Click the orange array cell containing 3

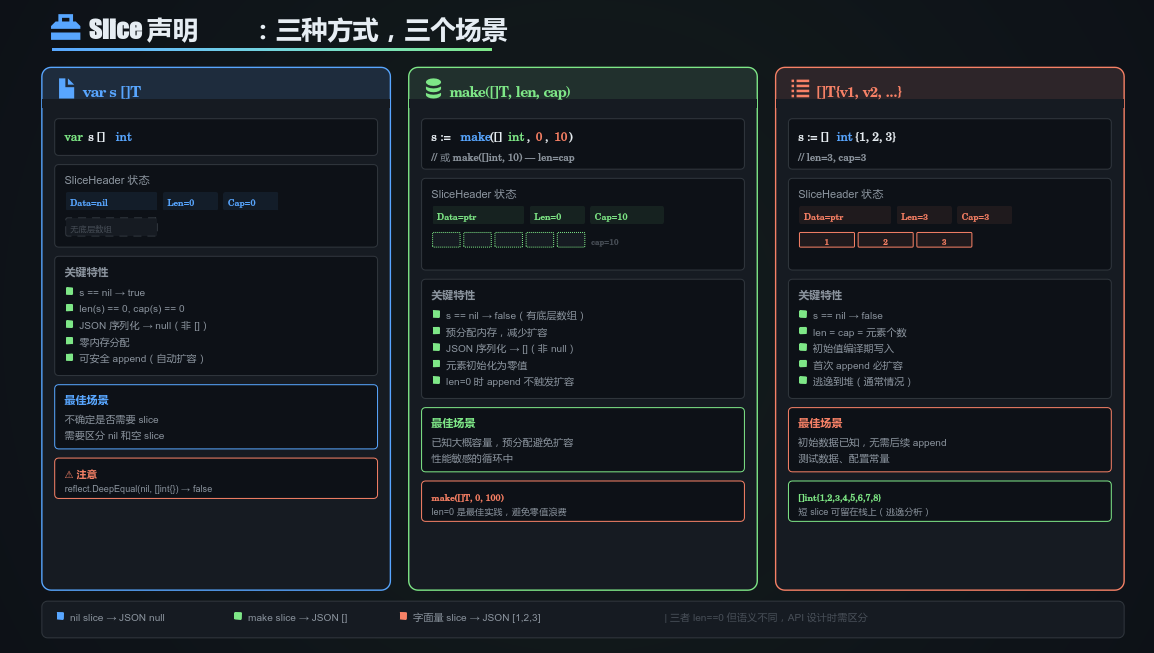[x=944, y=241]
